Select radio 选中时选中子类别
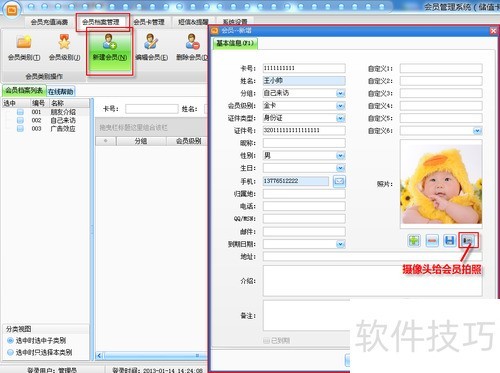500x373 pixels. tap(10, 340)
